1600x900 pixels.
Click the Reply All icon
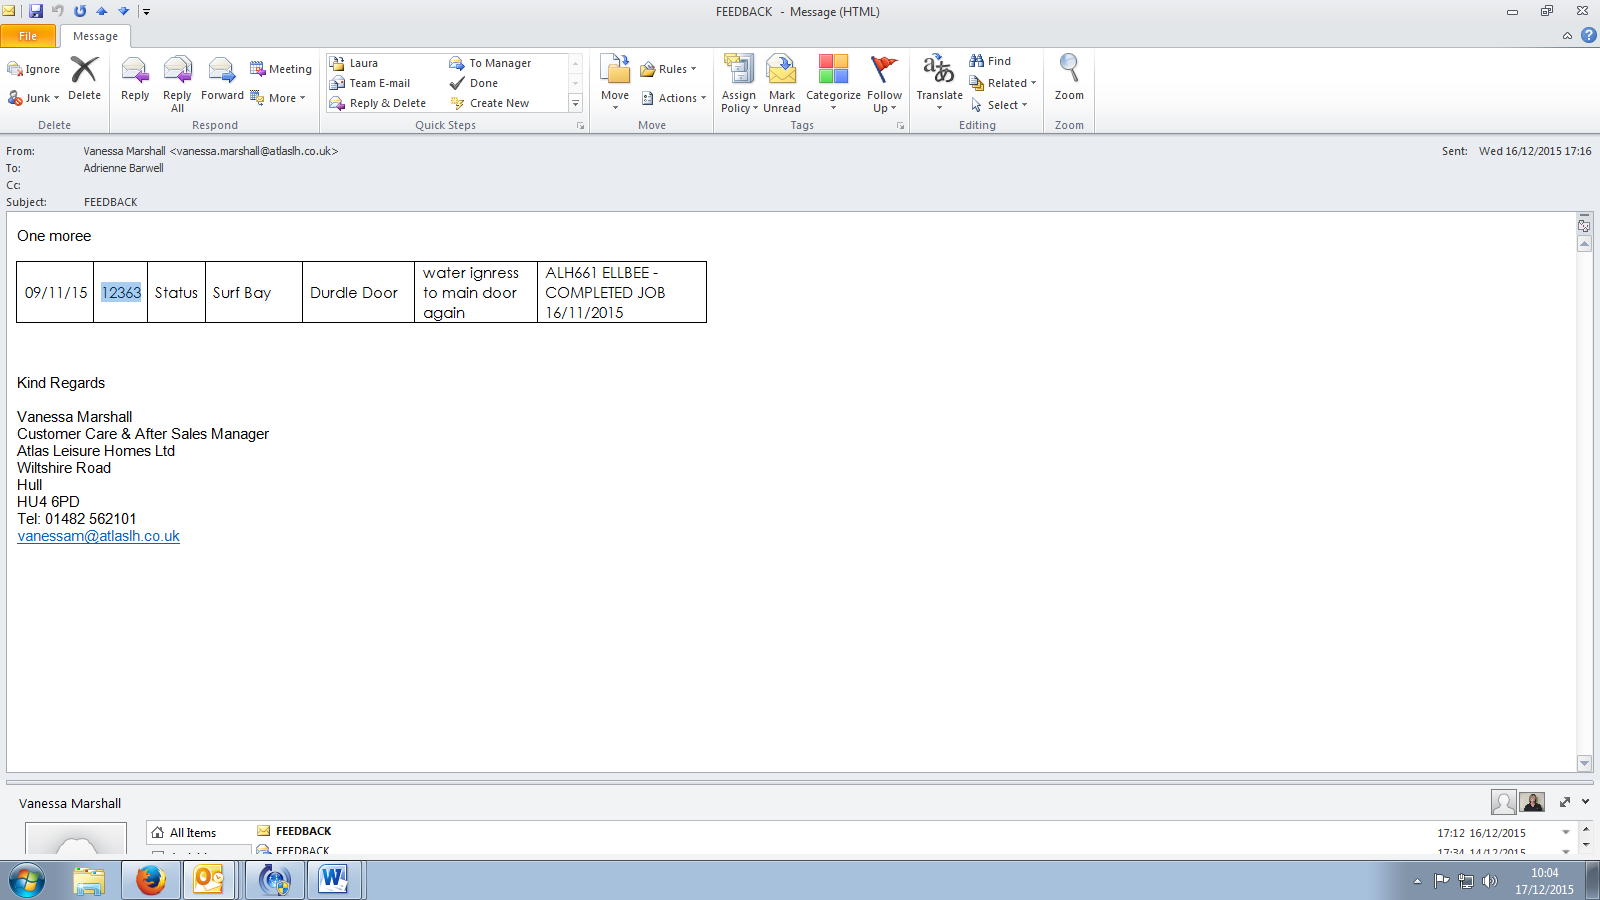177,80
